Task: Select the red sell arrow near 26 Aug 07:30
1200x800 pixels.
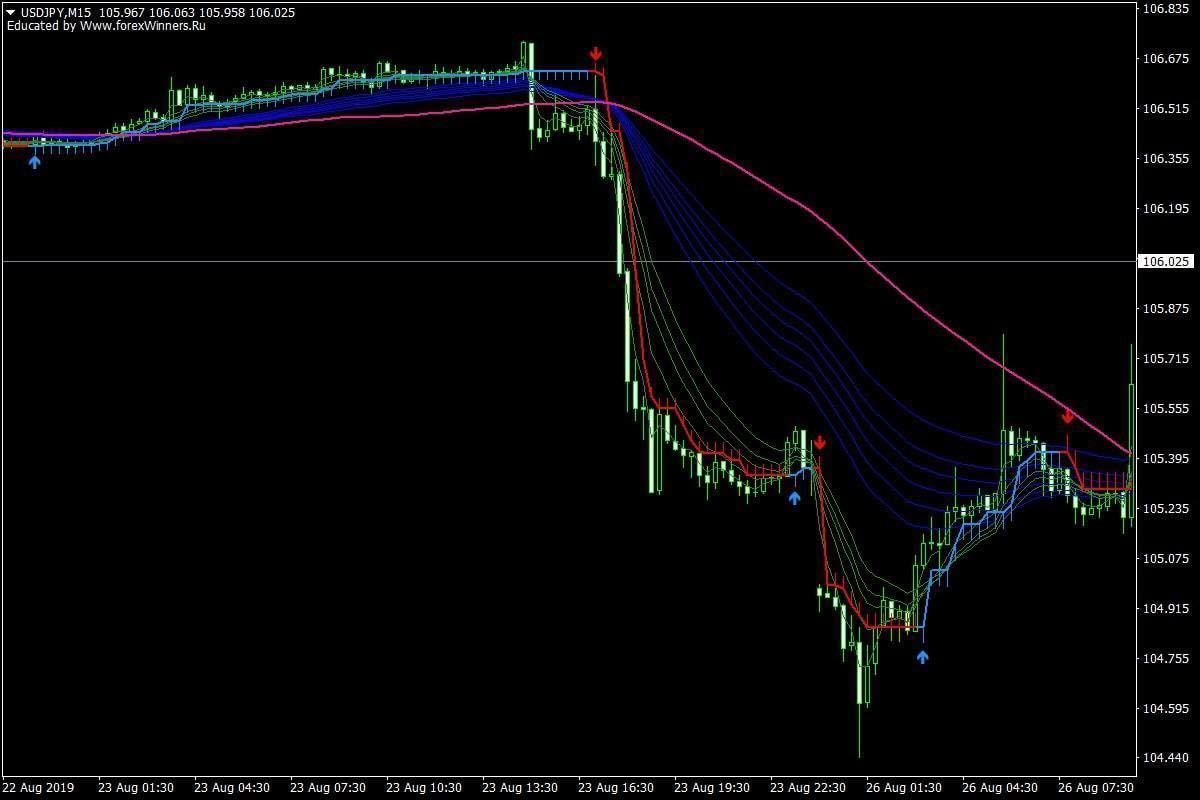Action: pyautogui.click(x=1068, y=416)
